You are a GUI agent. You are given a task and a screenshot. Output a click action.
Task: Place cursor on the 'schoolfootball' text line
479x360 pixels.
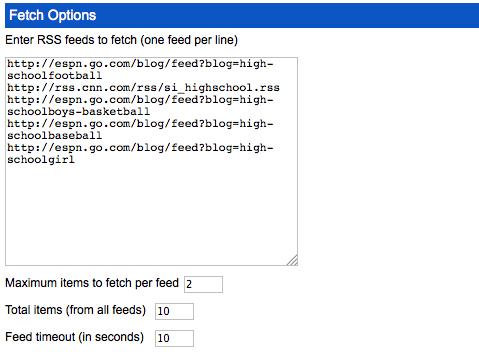click(55, 76)
